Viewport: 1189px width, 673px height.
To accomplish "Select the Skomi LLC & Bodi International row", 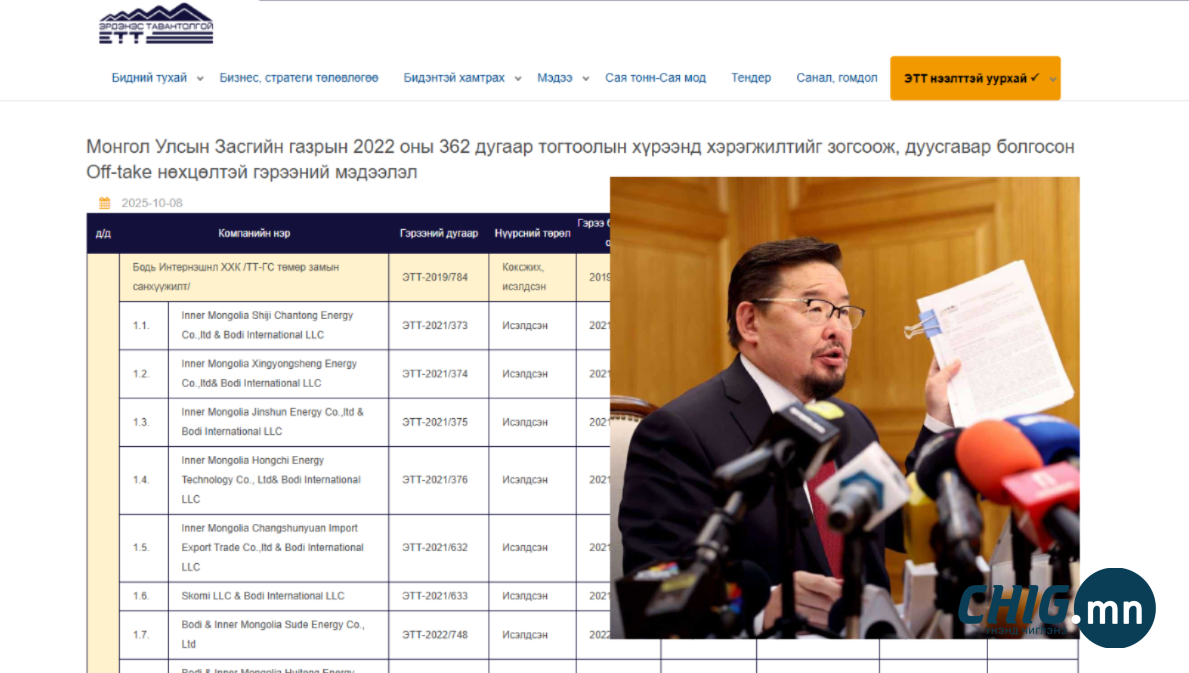I will pos(262,596).
